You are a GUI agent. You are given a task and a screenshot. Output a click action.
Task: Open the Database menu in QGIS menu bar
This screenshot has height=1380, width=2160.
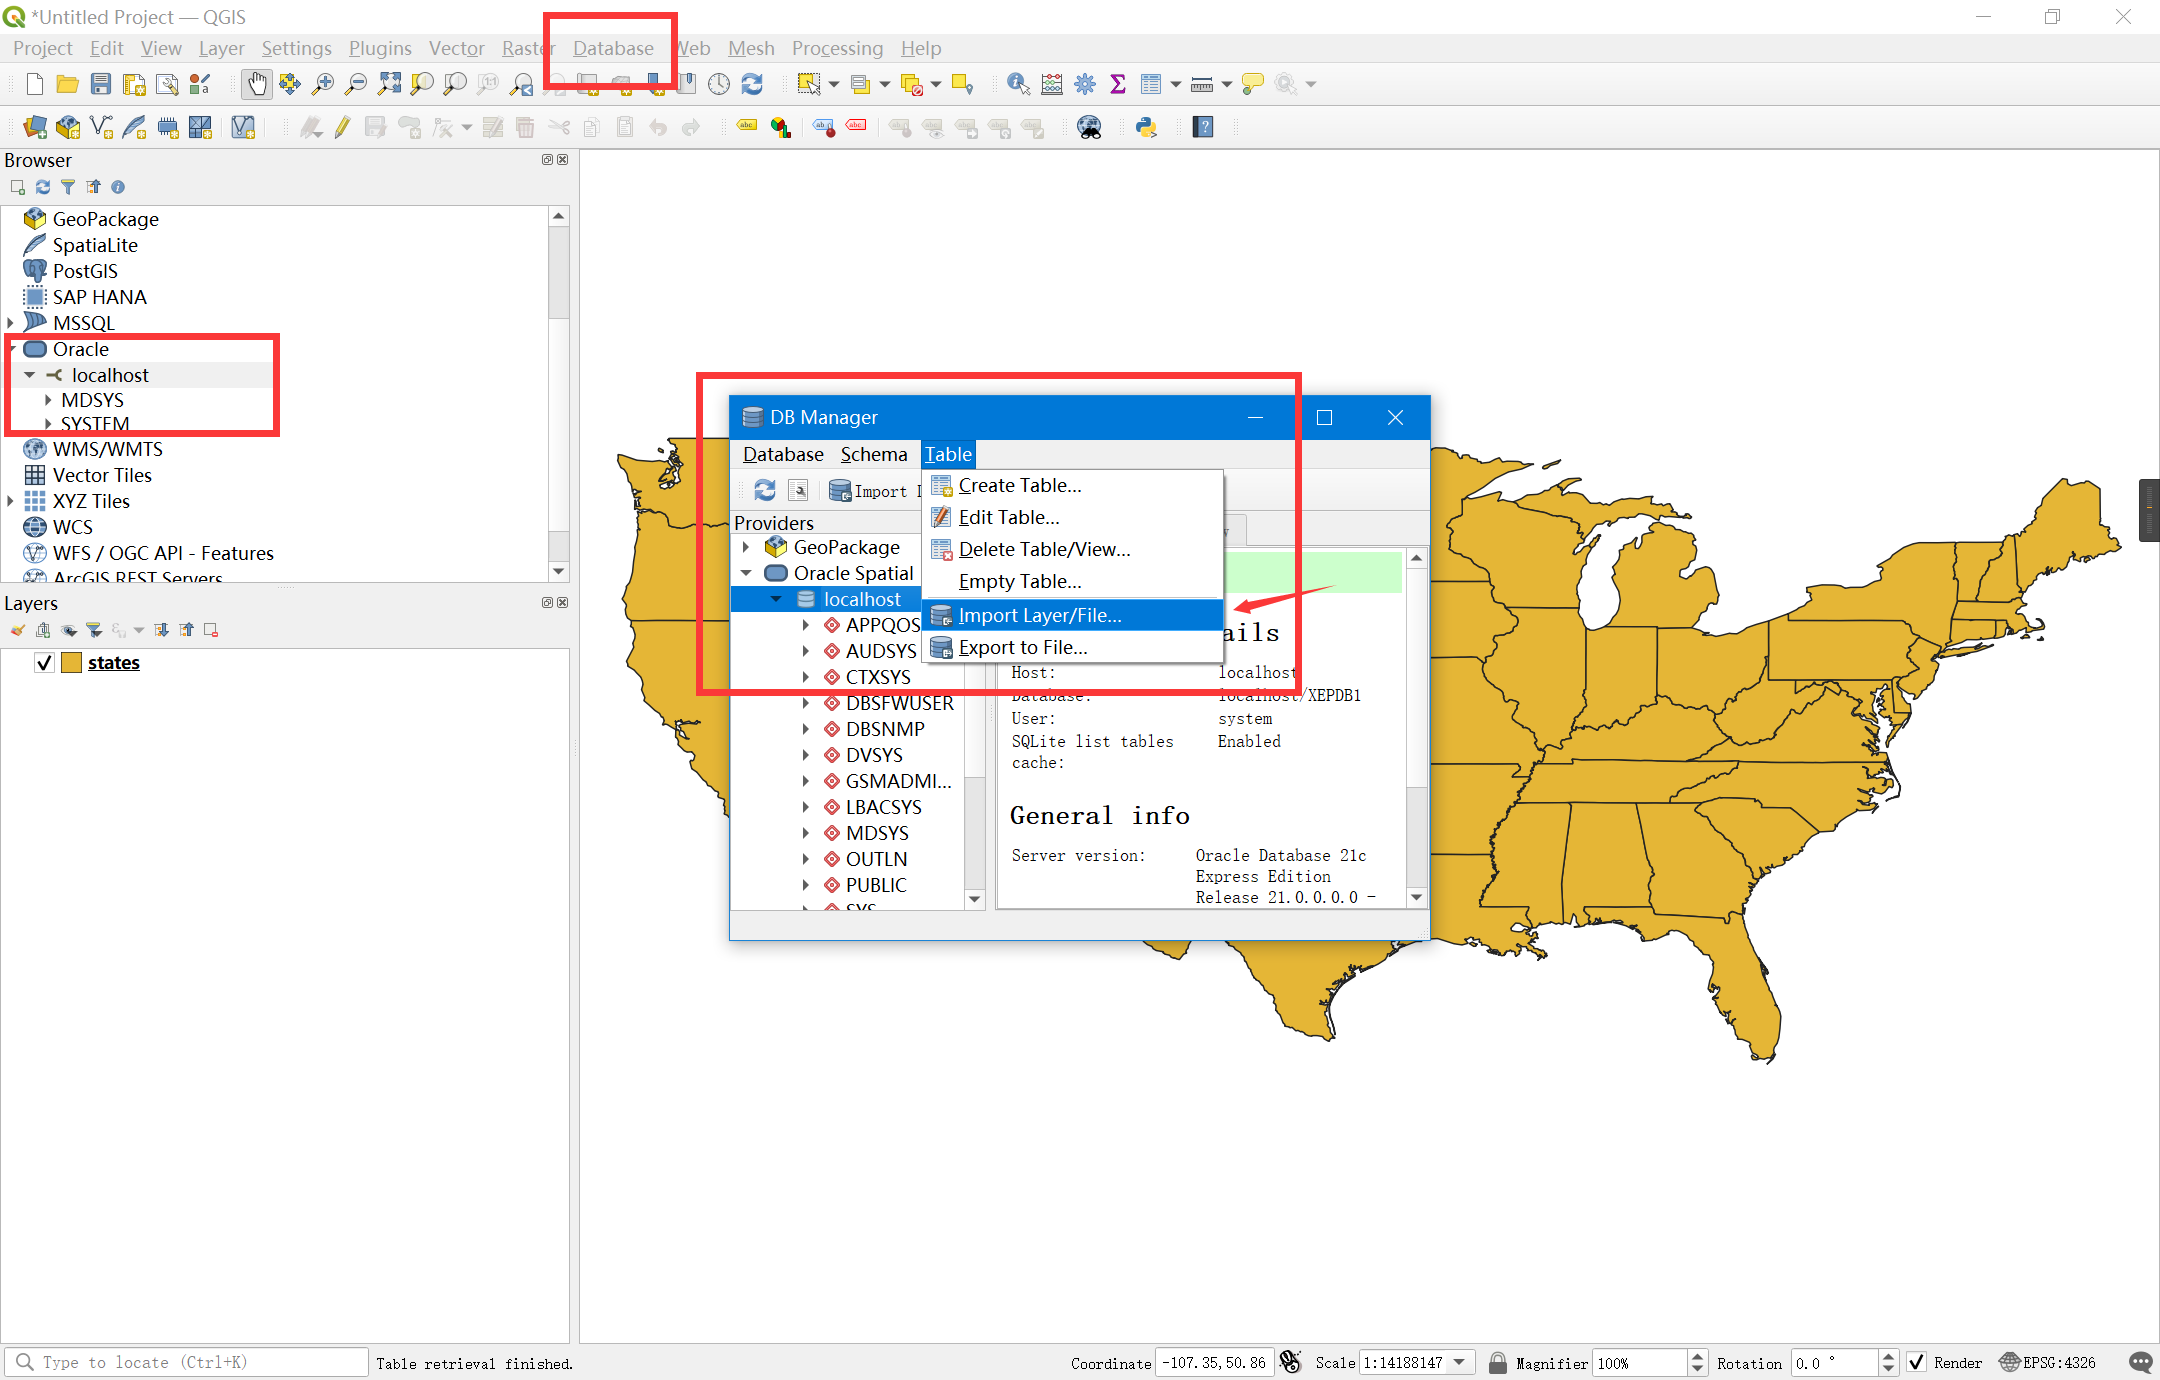[x=613, y=48]
